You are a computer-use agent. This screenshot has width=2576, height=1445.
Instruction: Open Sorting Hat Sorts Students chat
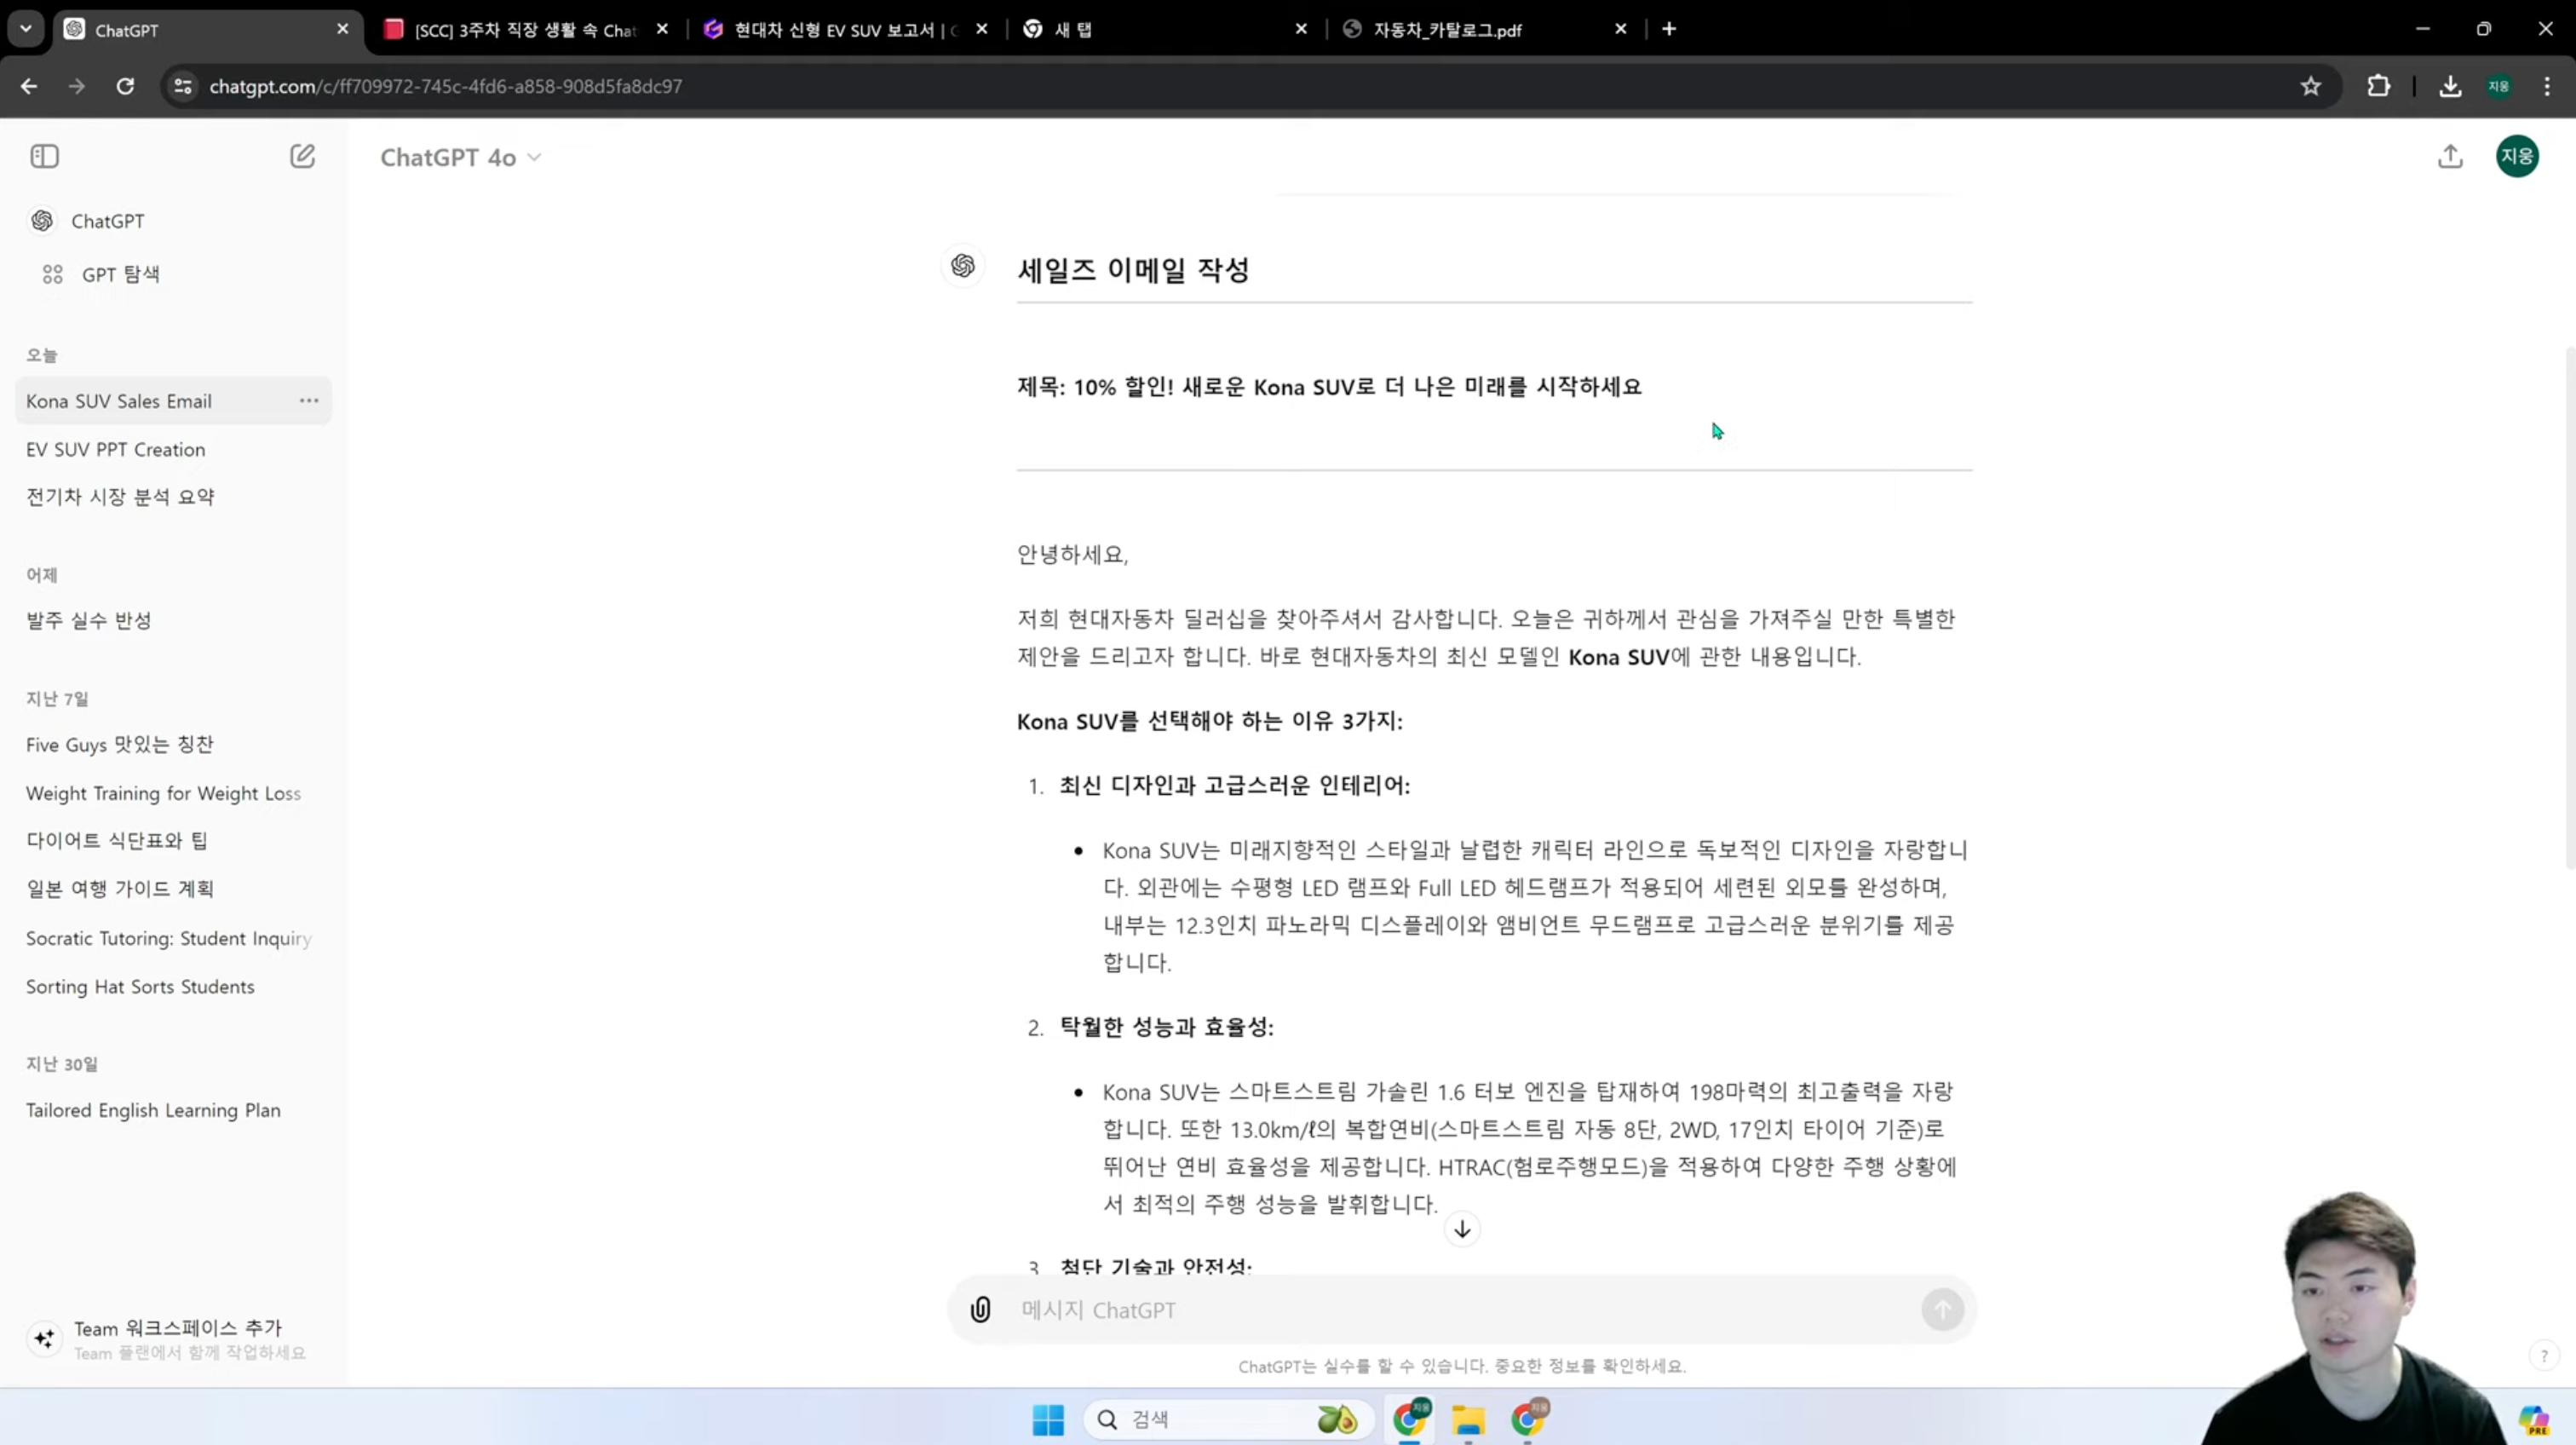click(x=140, y=987)
